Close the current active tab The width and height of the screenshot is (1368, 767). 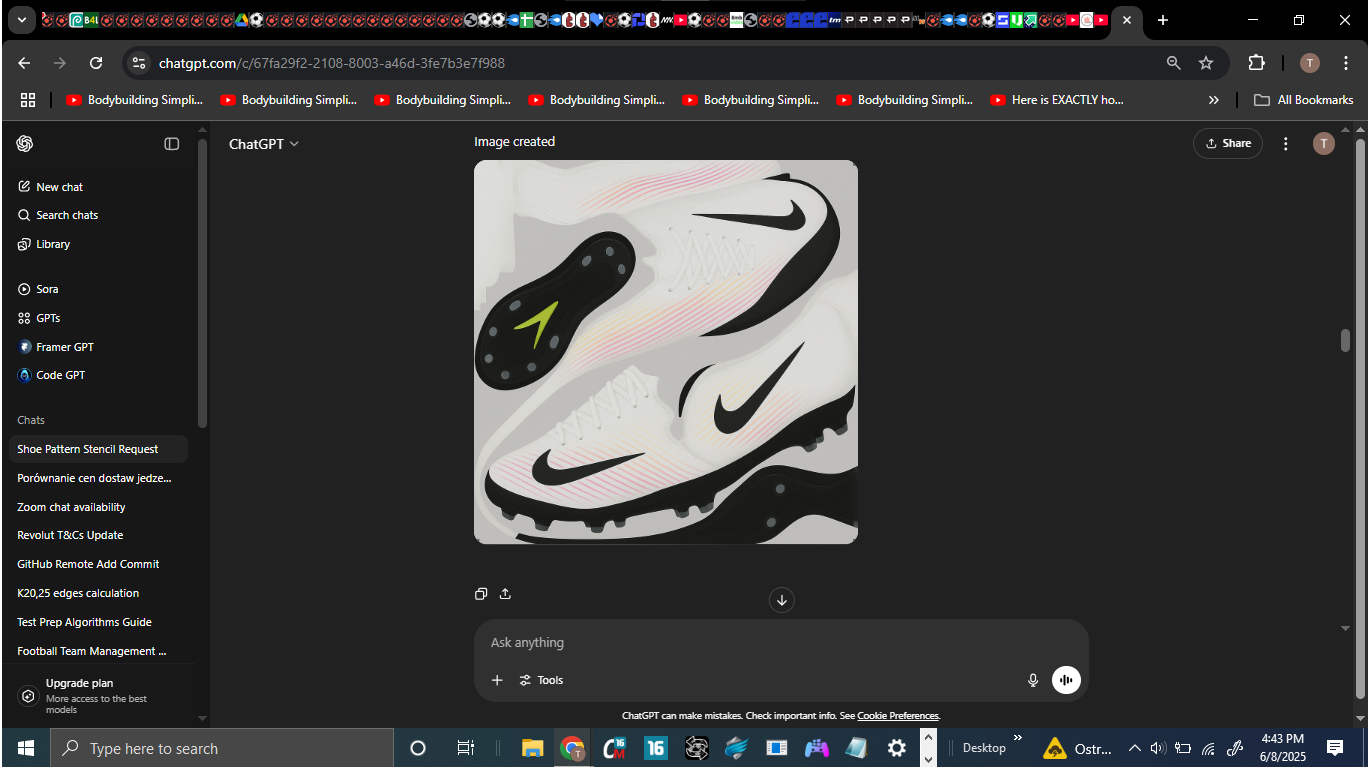pyautogui.click(x=1127, y=20)
